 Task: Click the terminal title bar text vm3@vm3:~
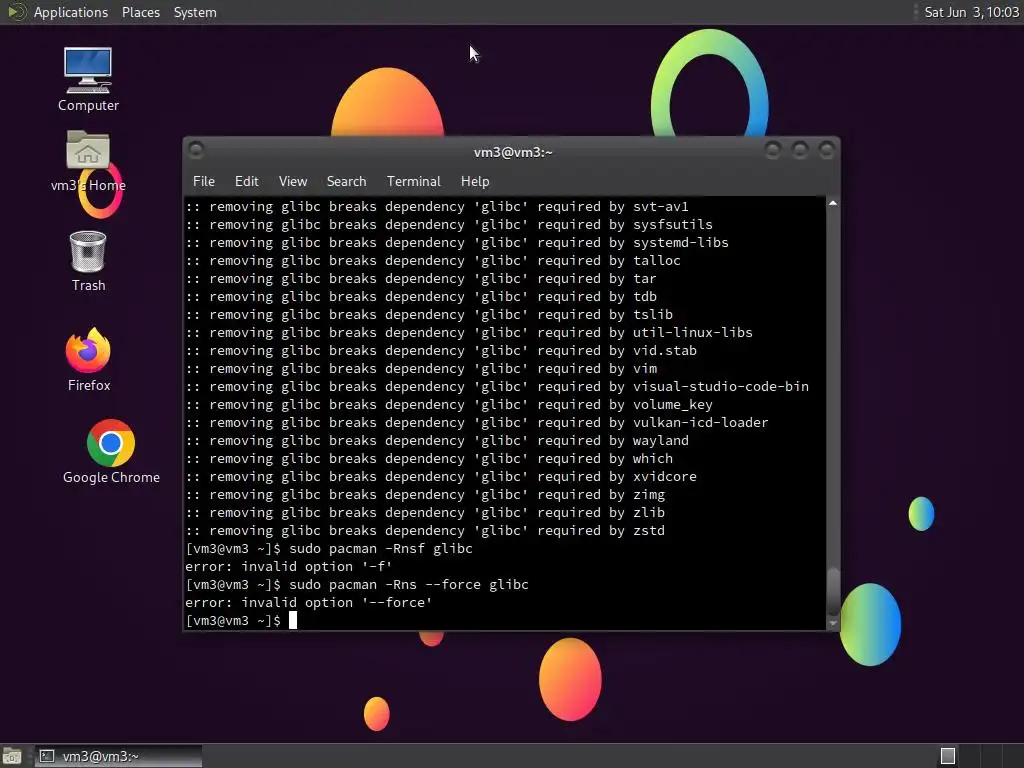point(513,152)
